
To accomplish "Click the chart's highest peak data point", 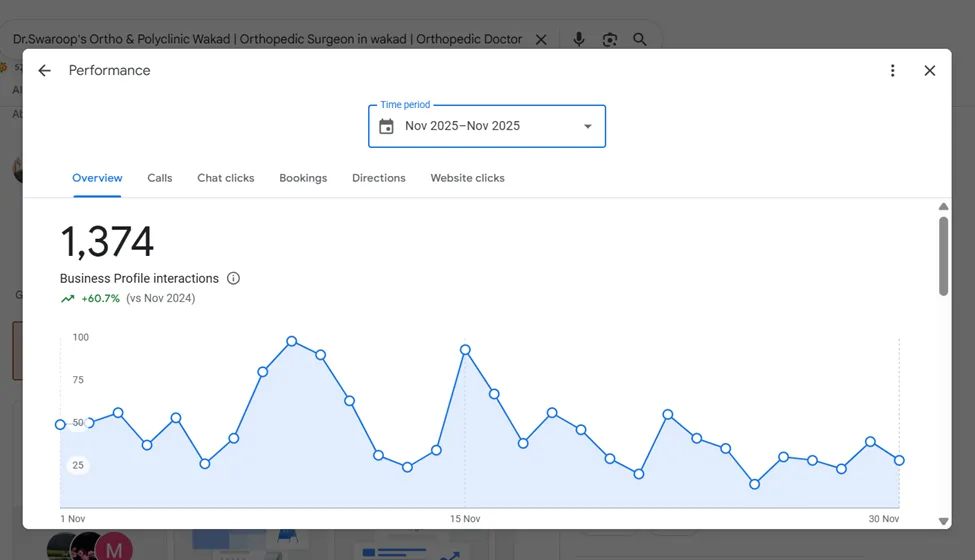I will point(292,341).
